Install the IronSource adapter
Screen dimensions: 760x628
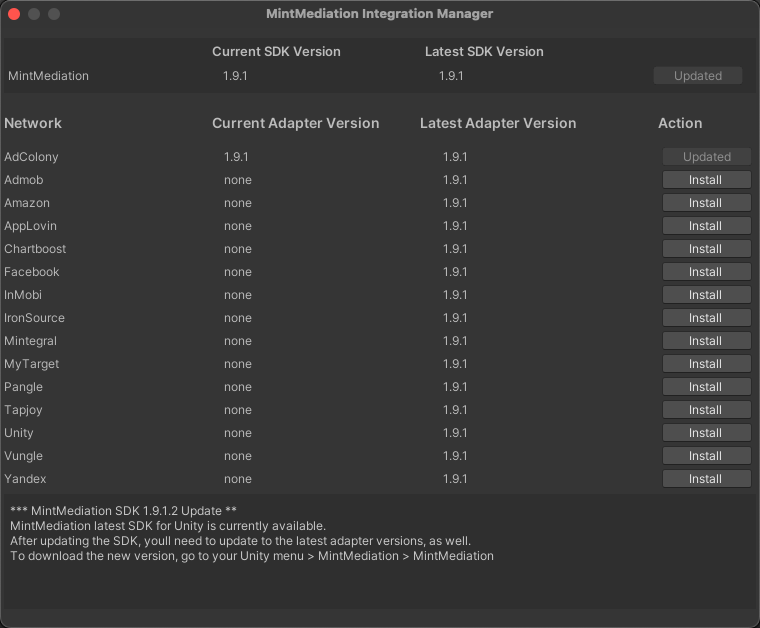coord(706,318)
